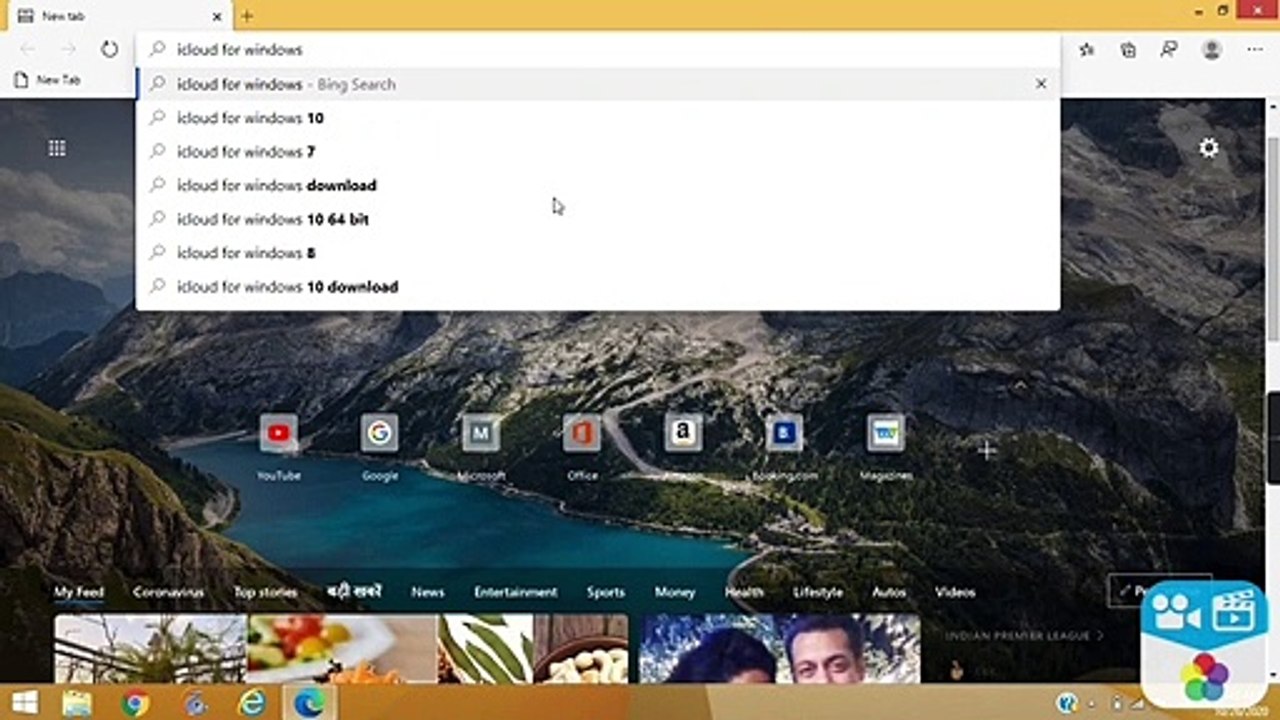Switch to Autos feed tab

[x=888, y=592]
